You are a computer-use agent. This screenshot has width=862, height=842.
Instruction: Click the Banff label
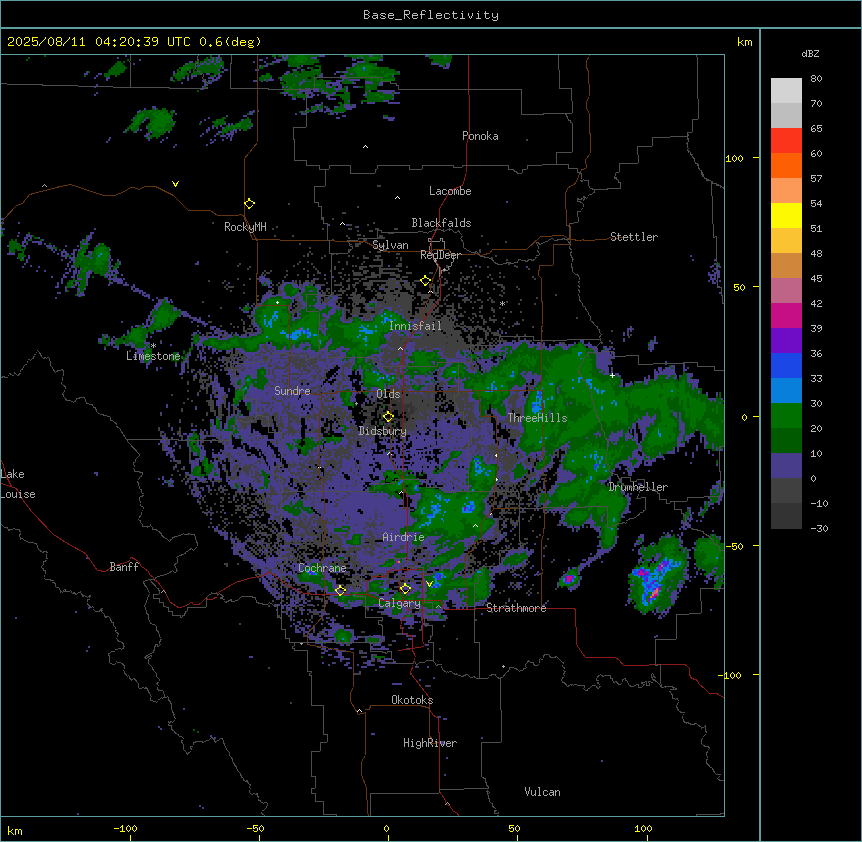click(x=124, y=567)
